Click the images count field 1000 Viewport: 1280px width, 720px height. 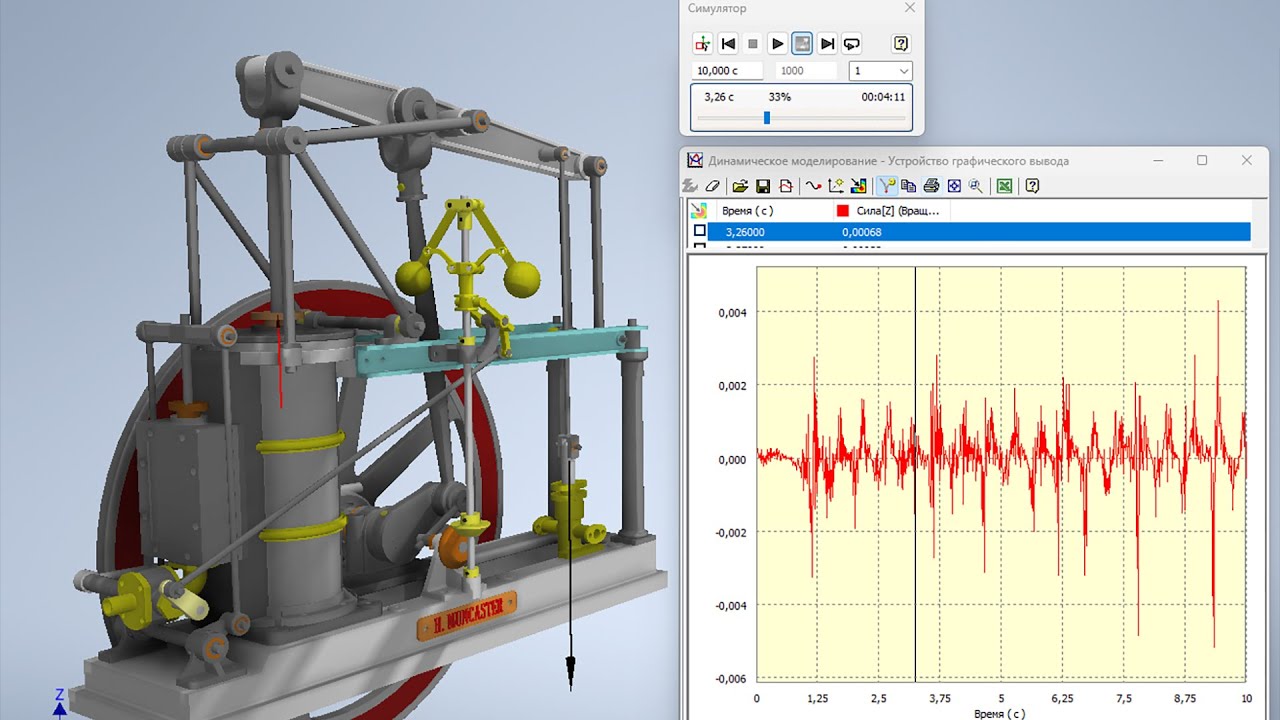coord(806,71)
